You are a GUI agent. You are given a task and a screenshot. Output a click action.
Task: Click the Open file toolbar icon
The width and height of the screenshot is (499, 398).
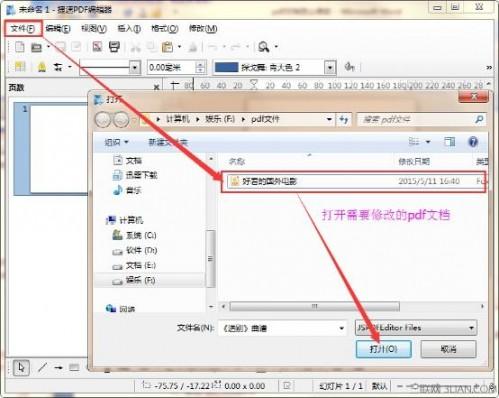tap(36, 47)
